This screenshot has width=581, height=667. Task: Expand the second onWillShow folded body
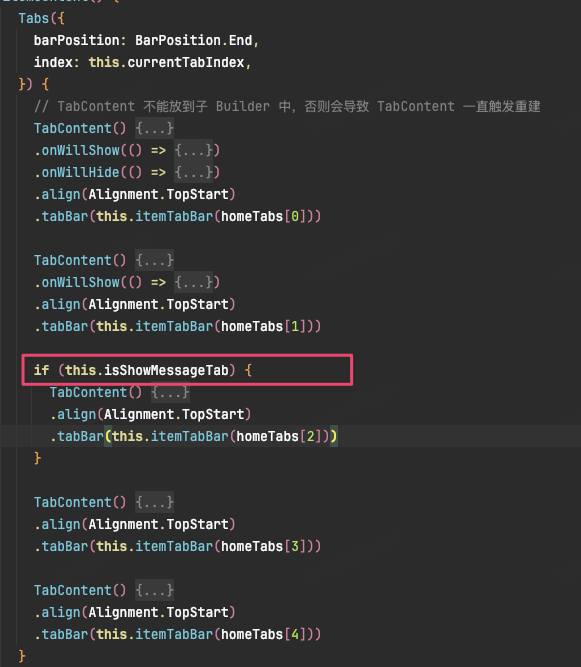coord(194,282)
